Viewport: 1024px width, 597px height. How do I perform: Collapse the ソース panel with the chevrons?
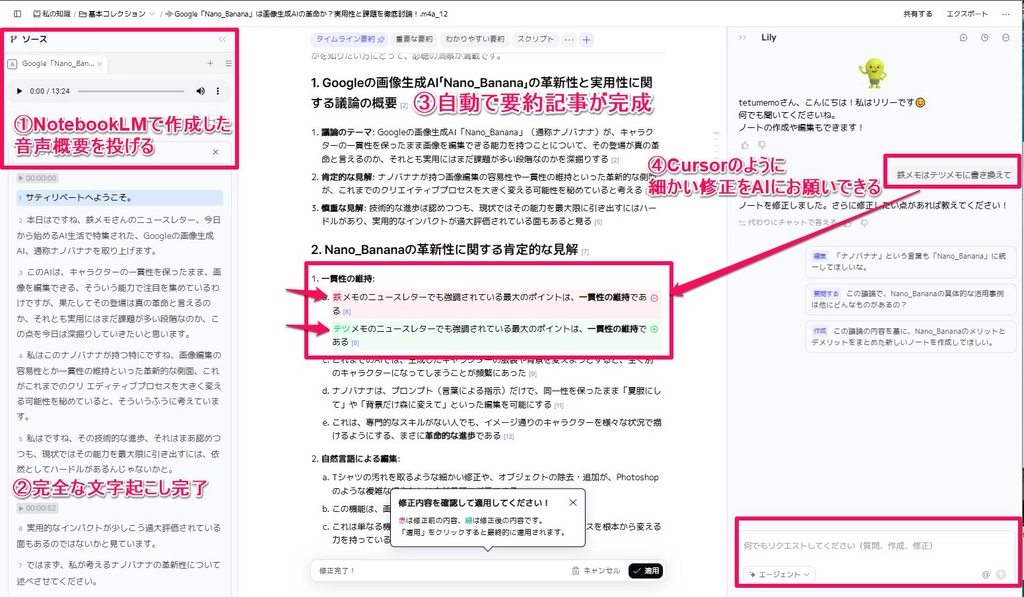click(221, 39)
